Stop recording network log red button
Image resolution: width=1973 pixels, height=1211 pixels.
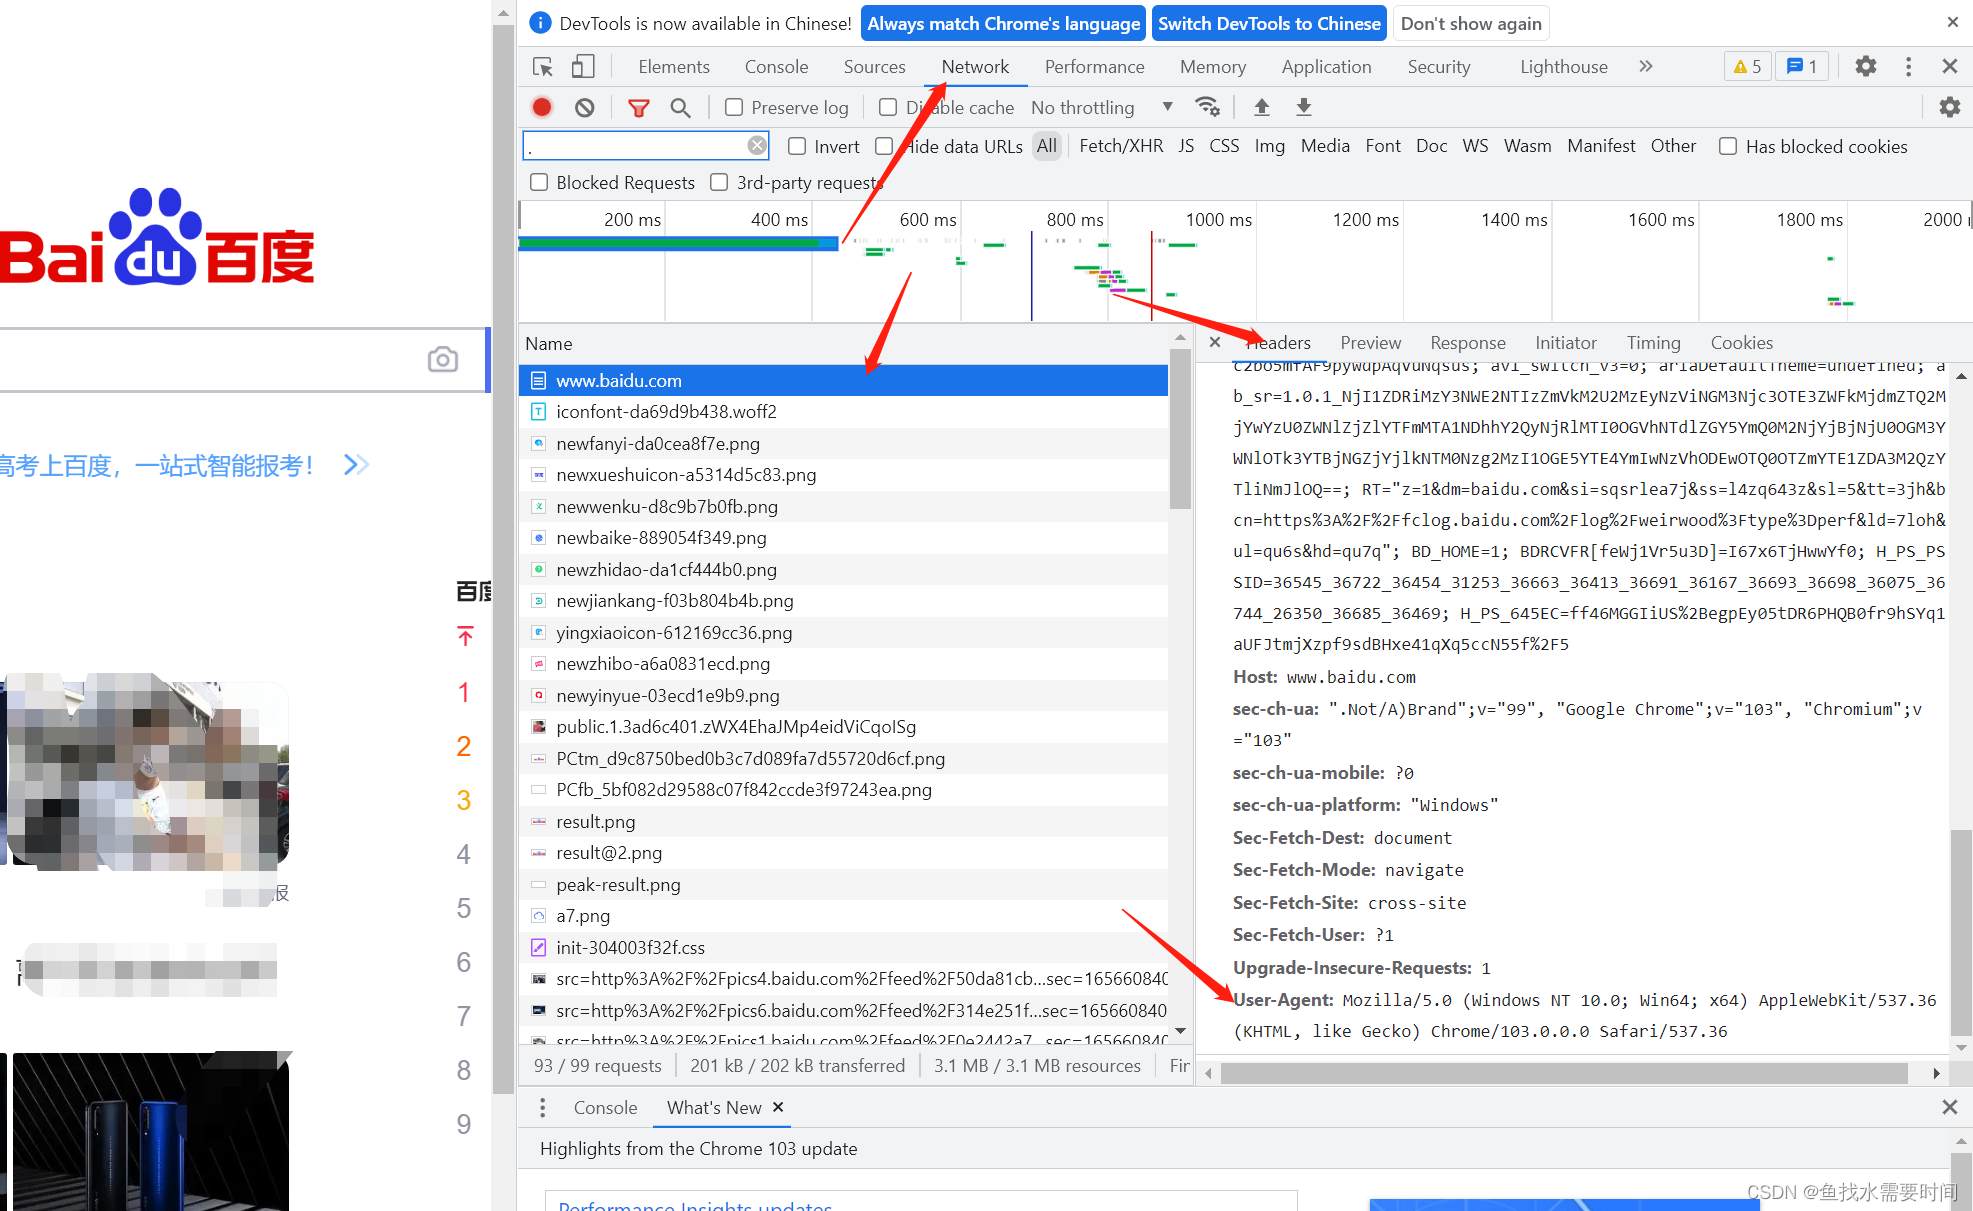click(x=542, y=107)
